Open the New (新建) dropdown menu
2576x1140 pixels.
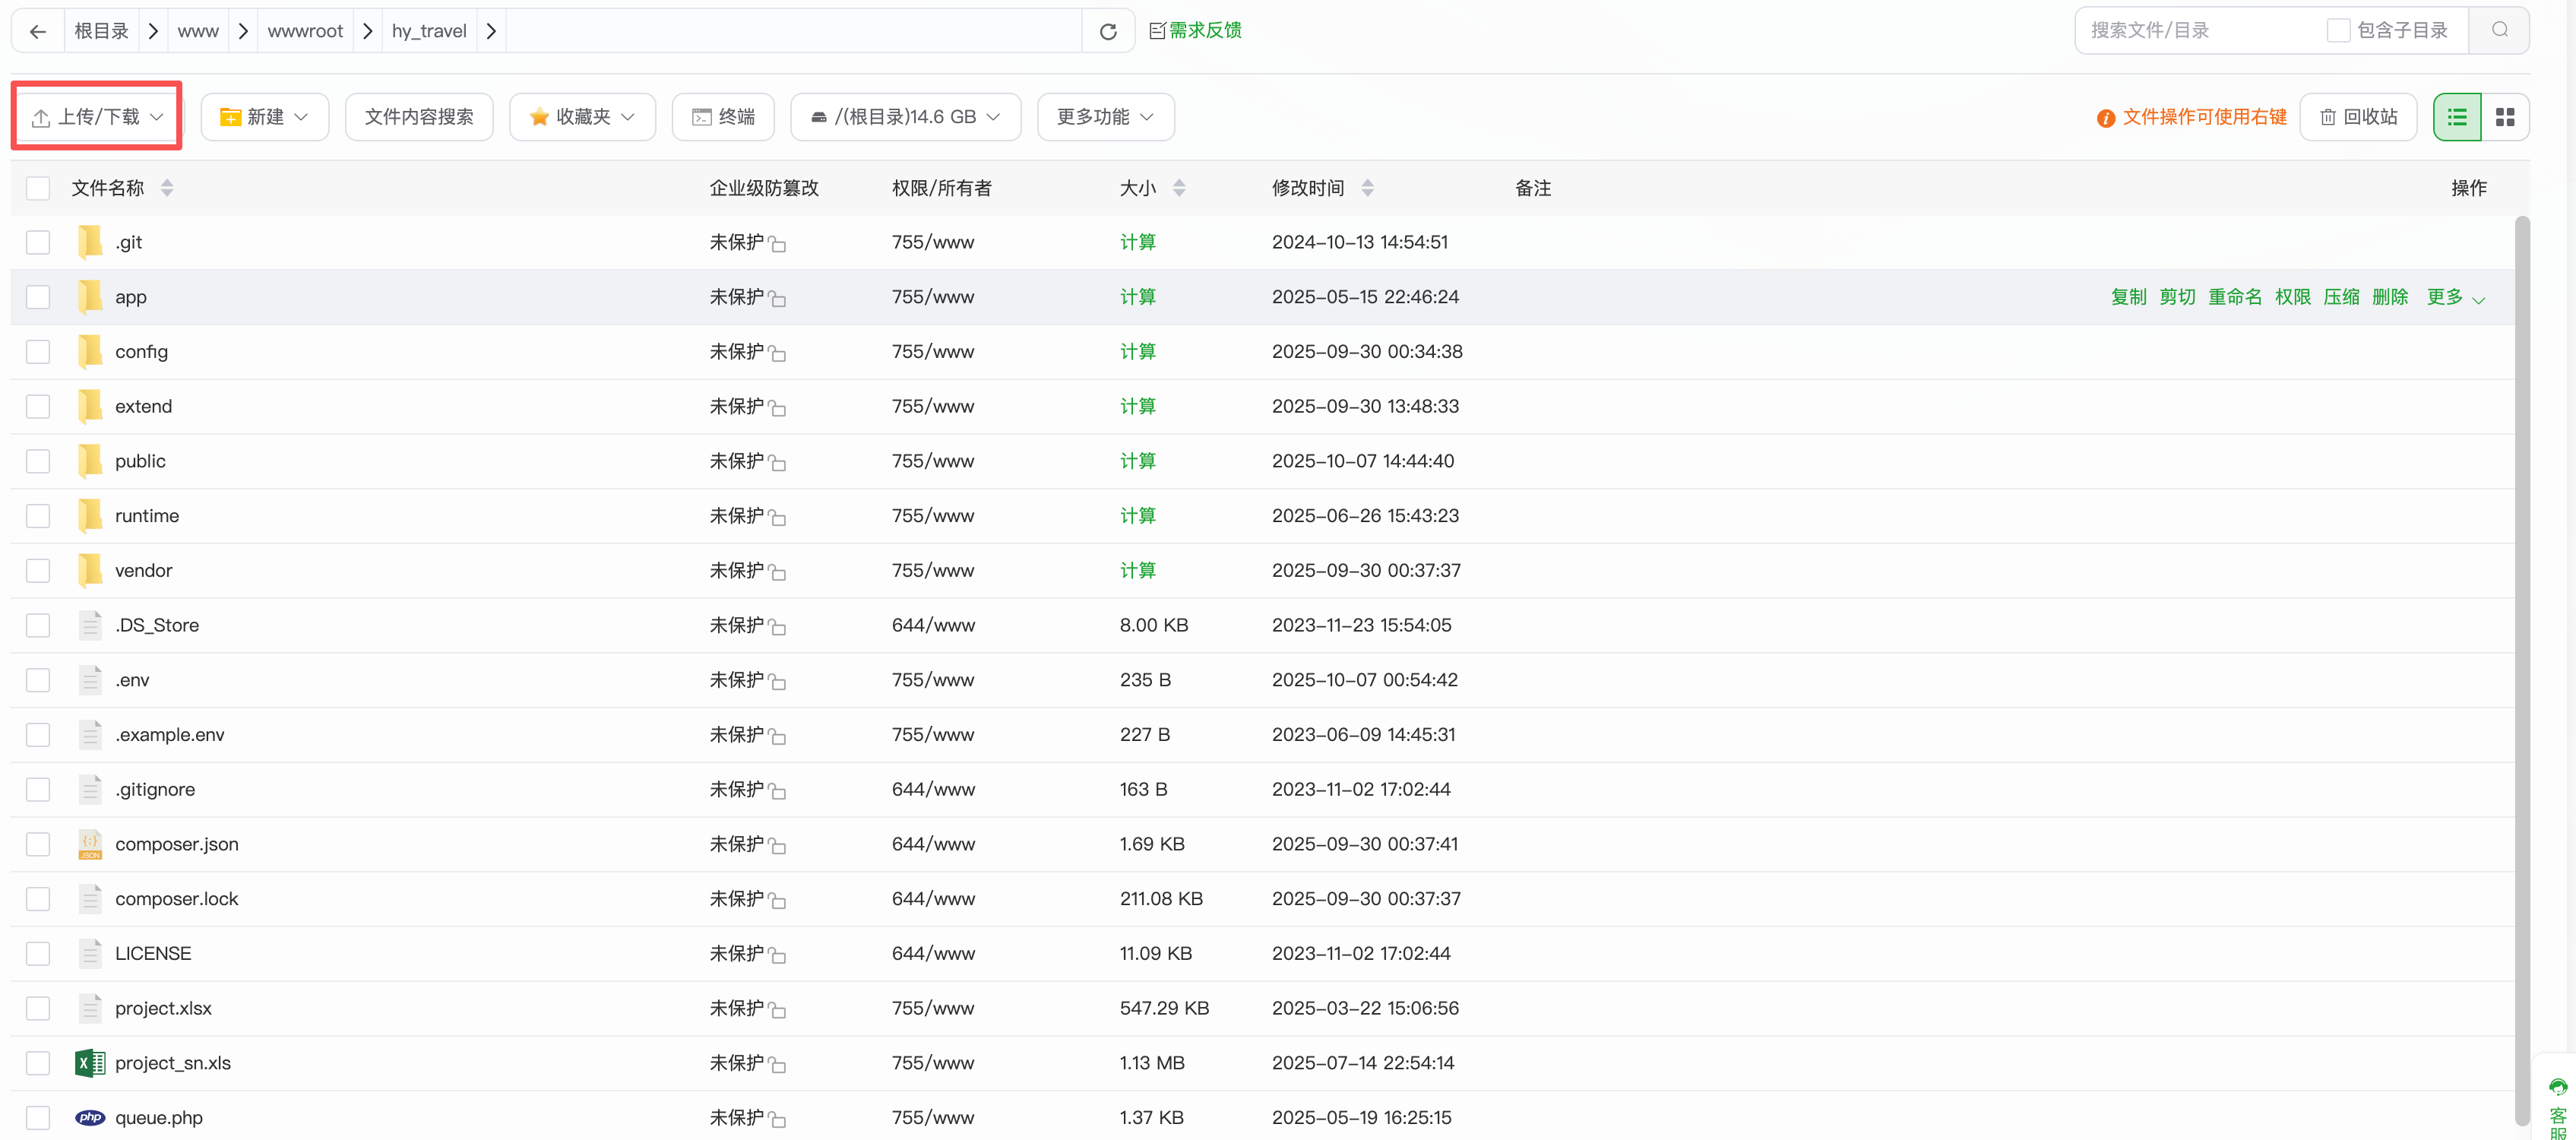point(264,117)
